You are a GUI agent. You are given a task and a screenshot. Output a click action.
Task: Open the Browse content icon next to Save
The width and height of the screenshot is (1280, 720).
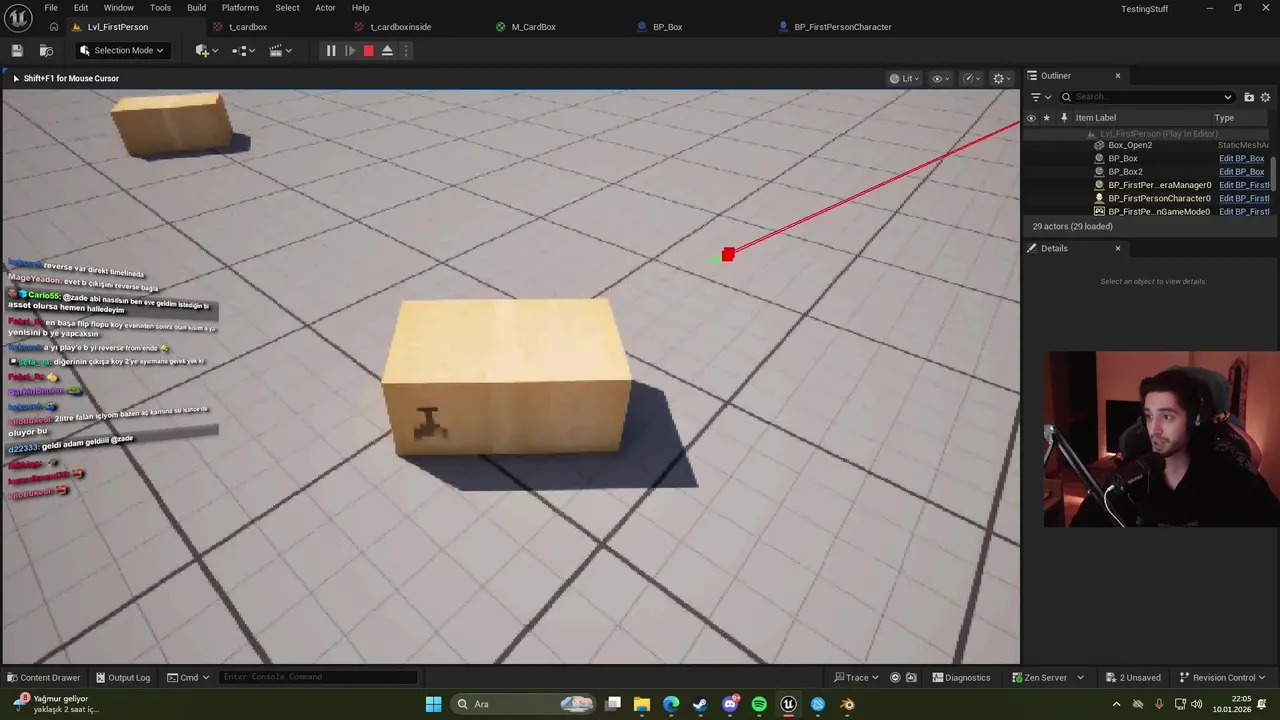coord(46,50)
